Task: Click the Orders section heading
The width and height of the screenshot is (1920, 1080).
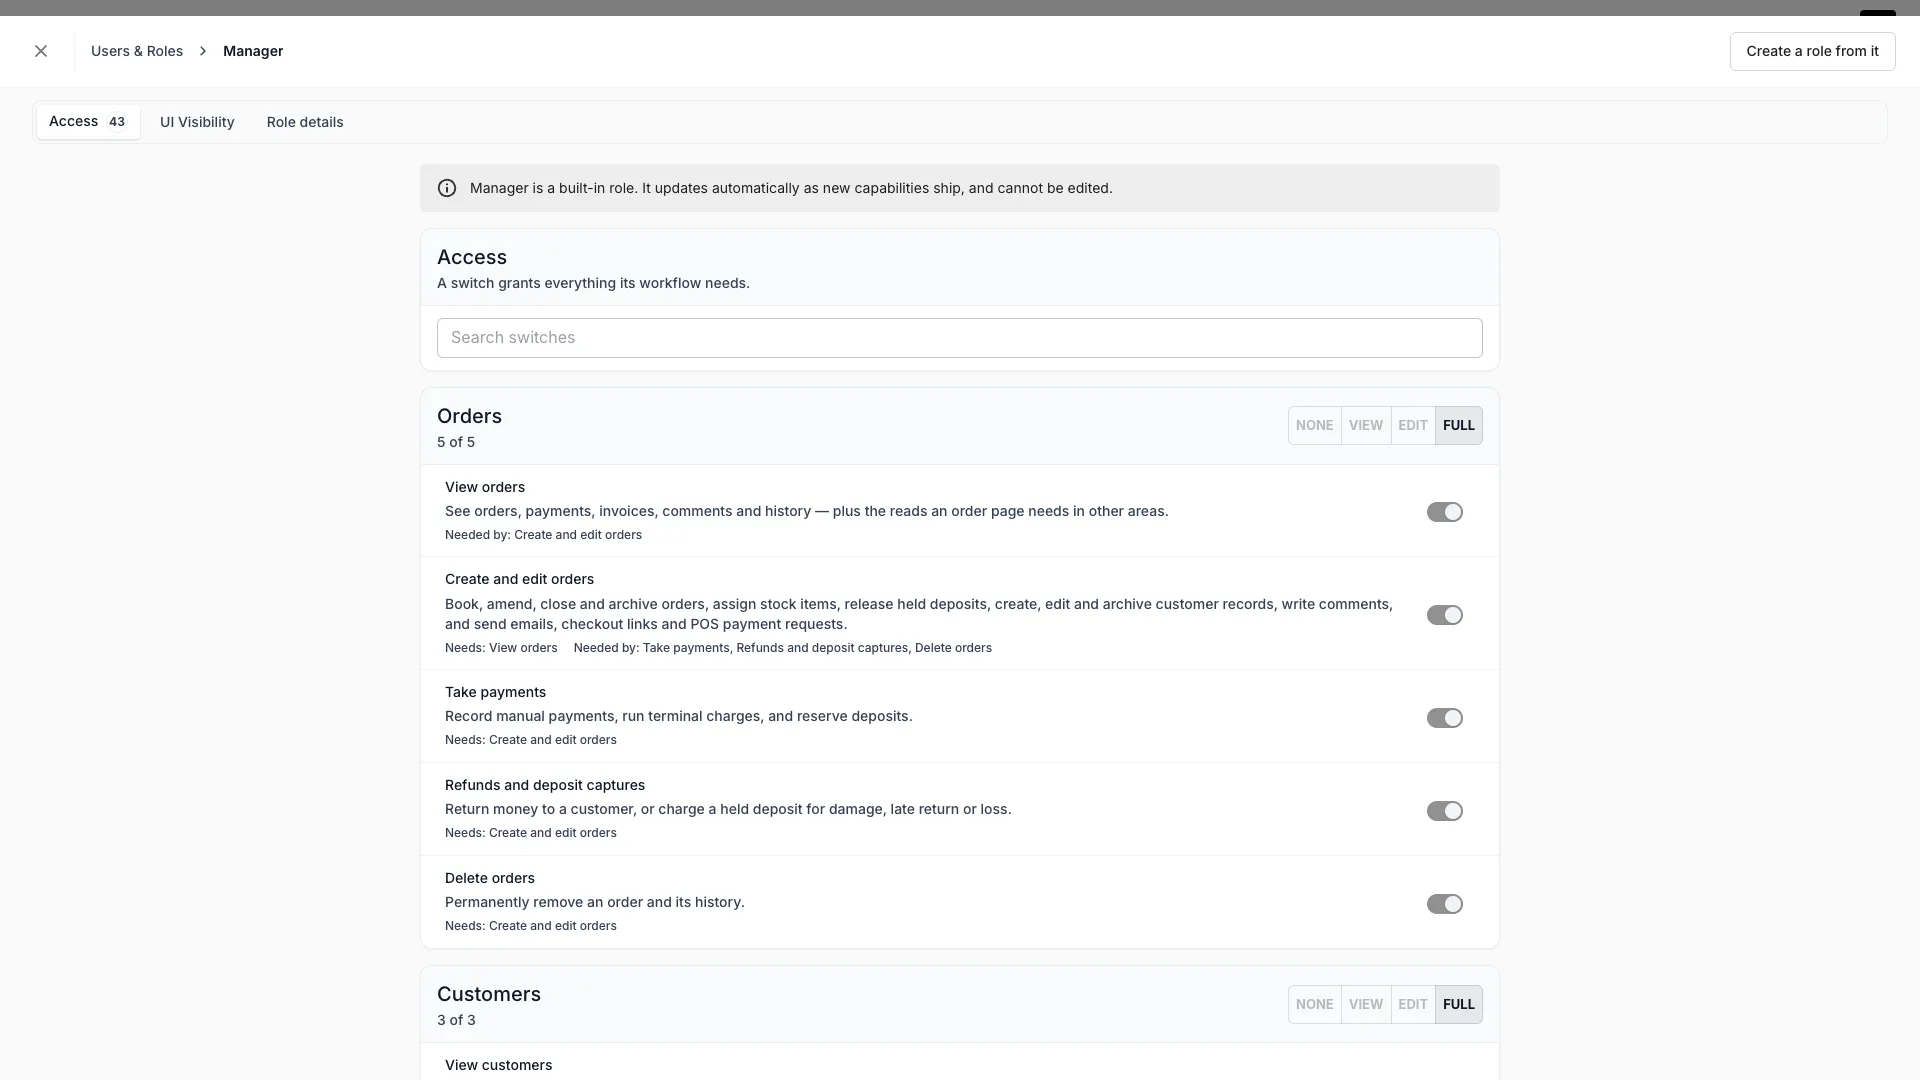Action: 469,416
